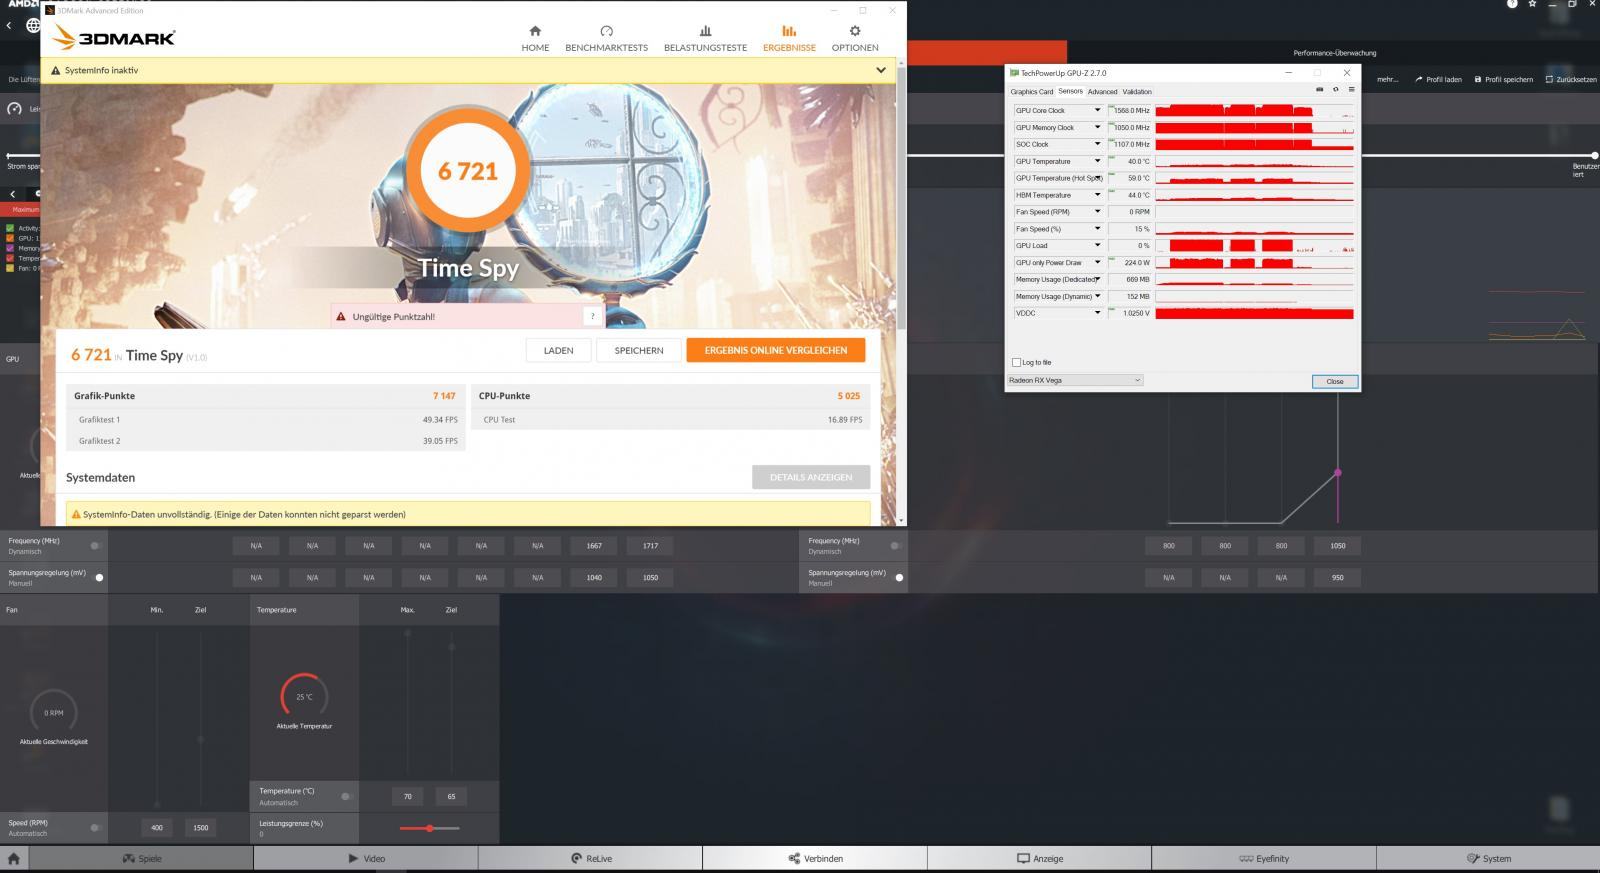Click the mehr... link in Radeon Settings
Viewport: 1600px width, 873px height.
pos(1387,79)
